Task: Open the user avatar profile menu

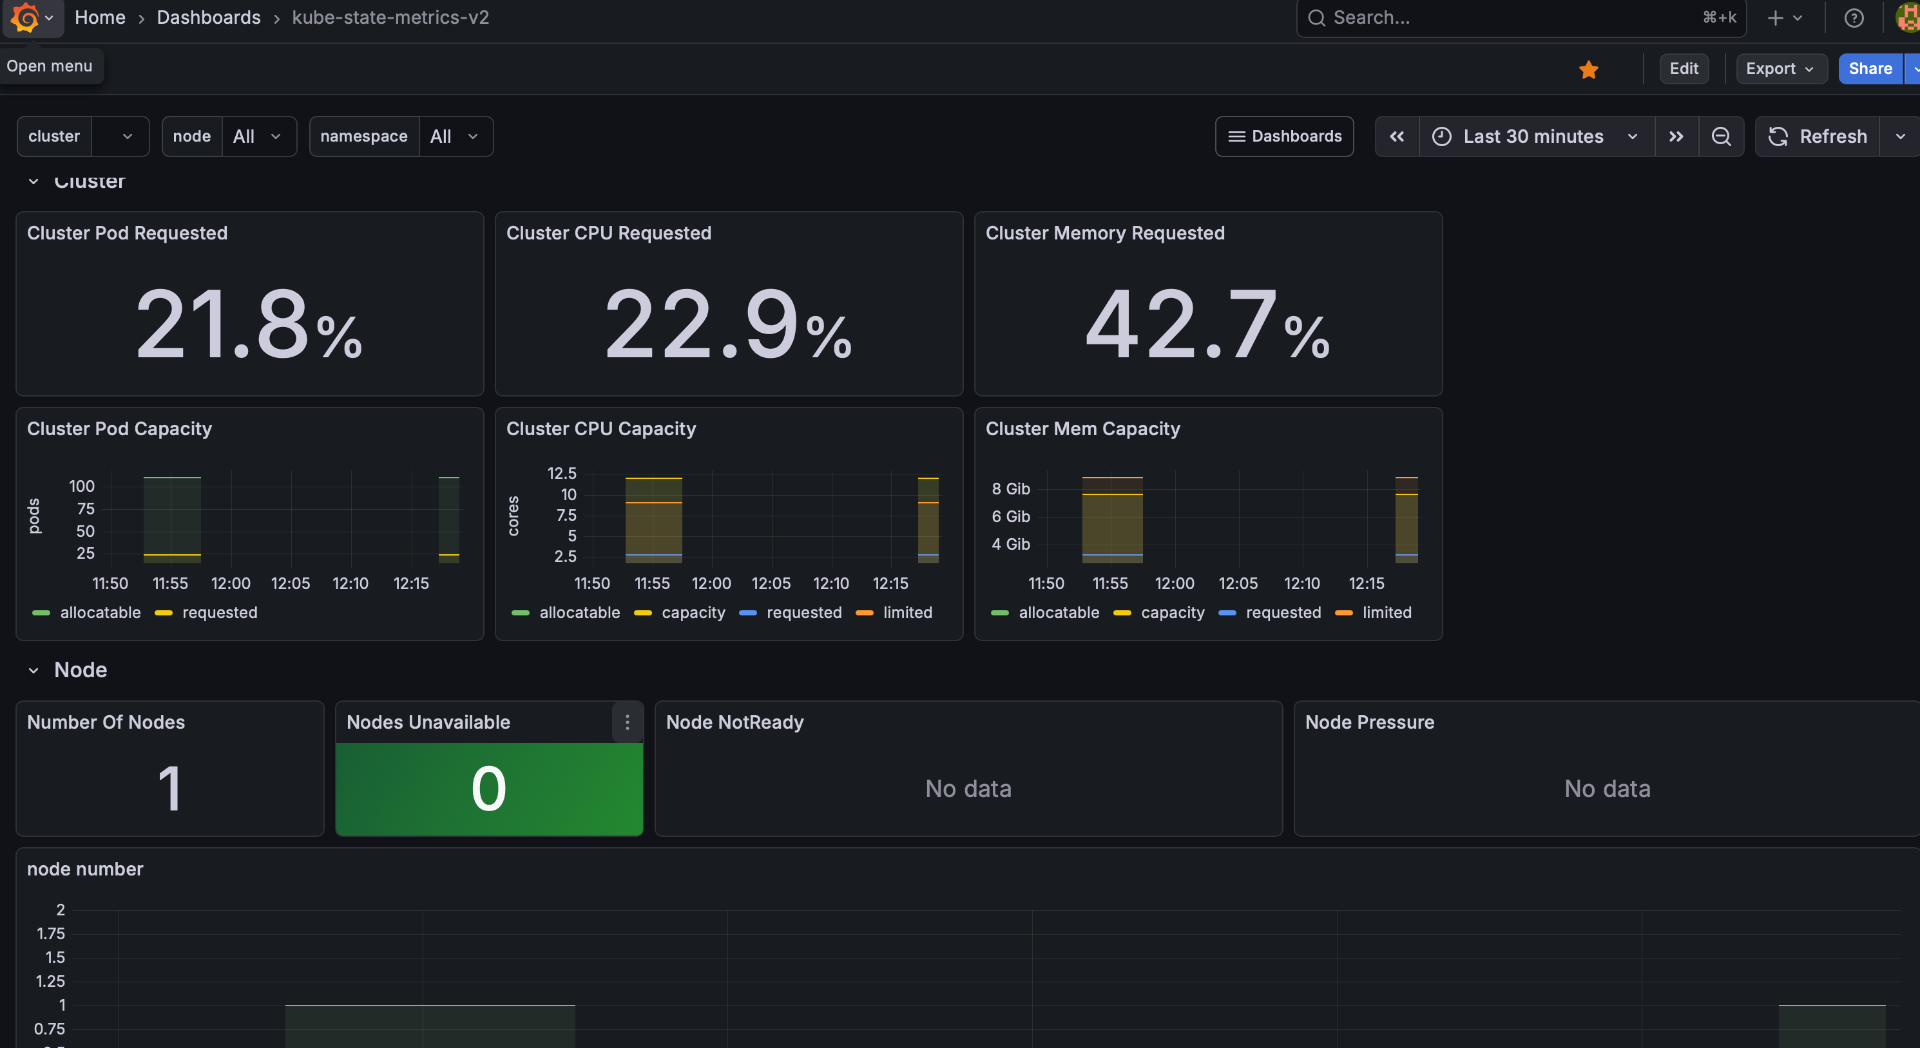Action: click(1908, 18)
